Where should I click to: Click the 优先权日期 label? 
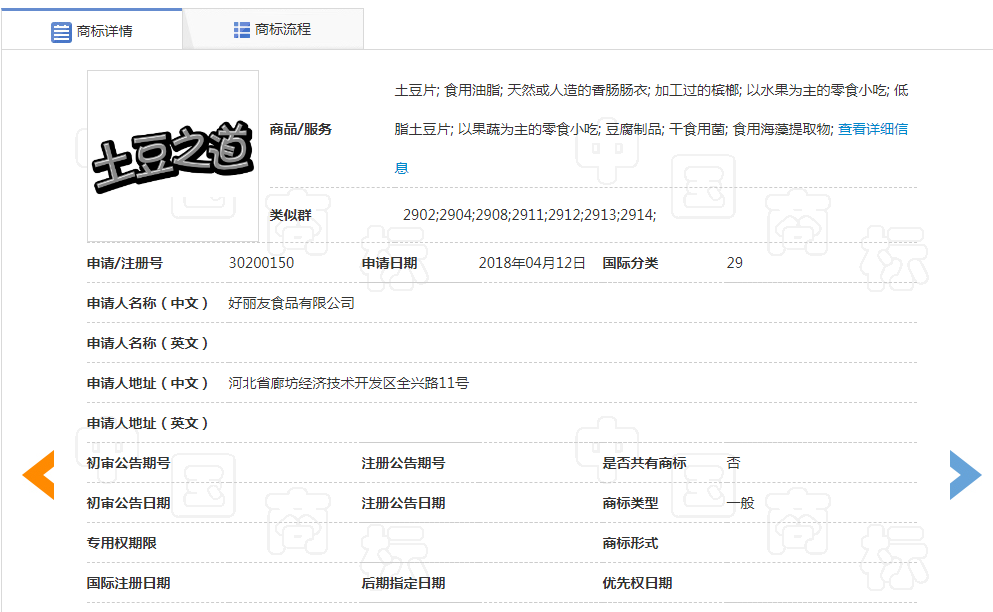click(x=637, y=583)
